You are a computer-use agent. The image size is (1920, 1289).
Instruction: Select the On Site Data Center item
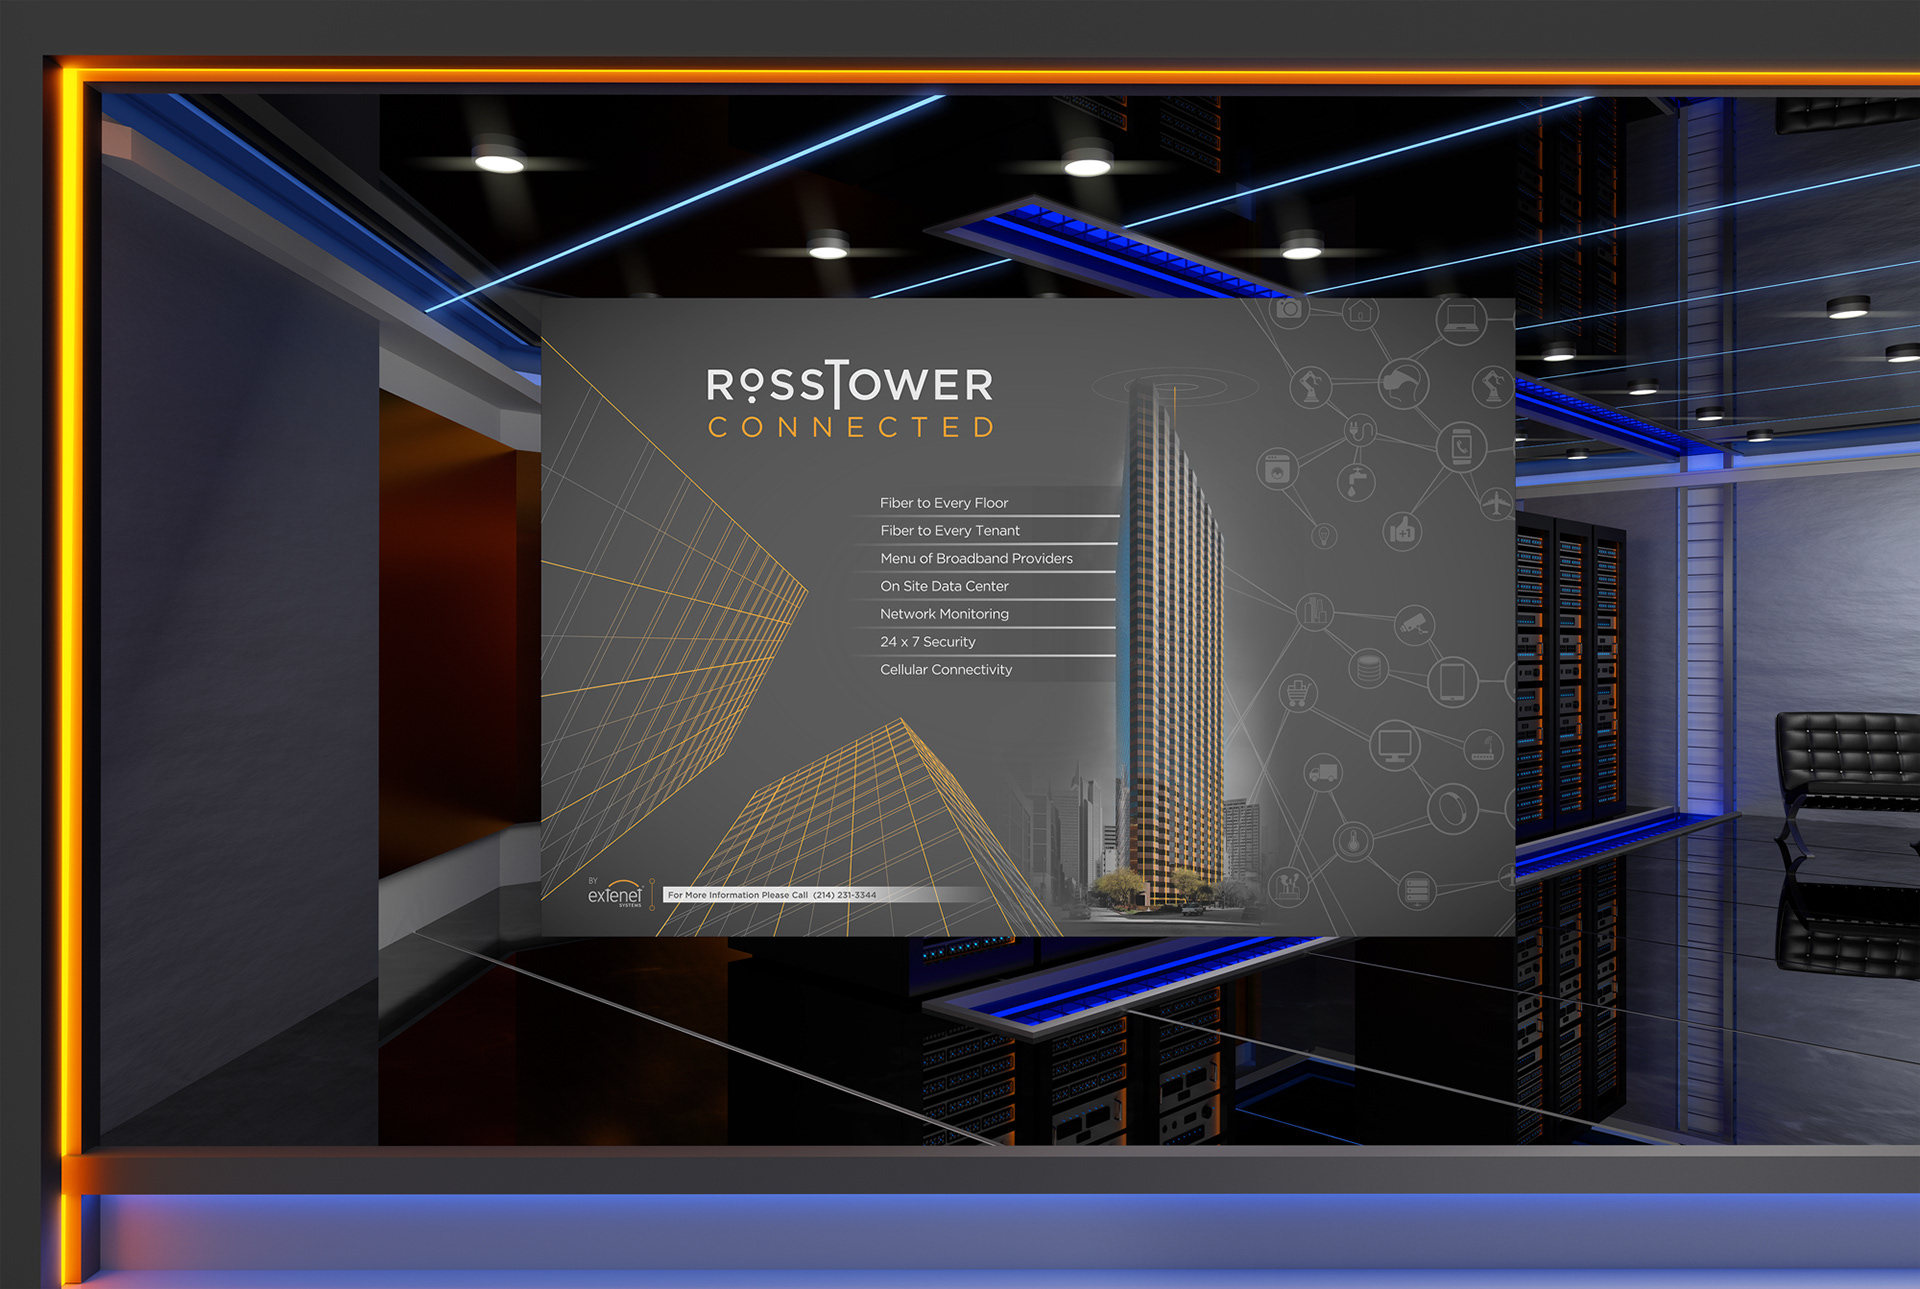click(x=944, y=586)
